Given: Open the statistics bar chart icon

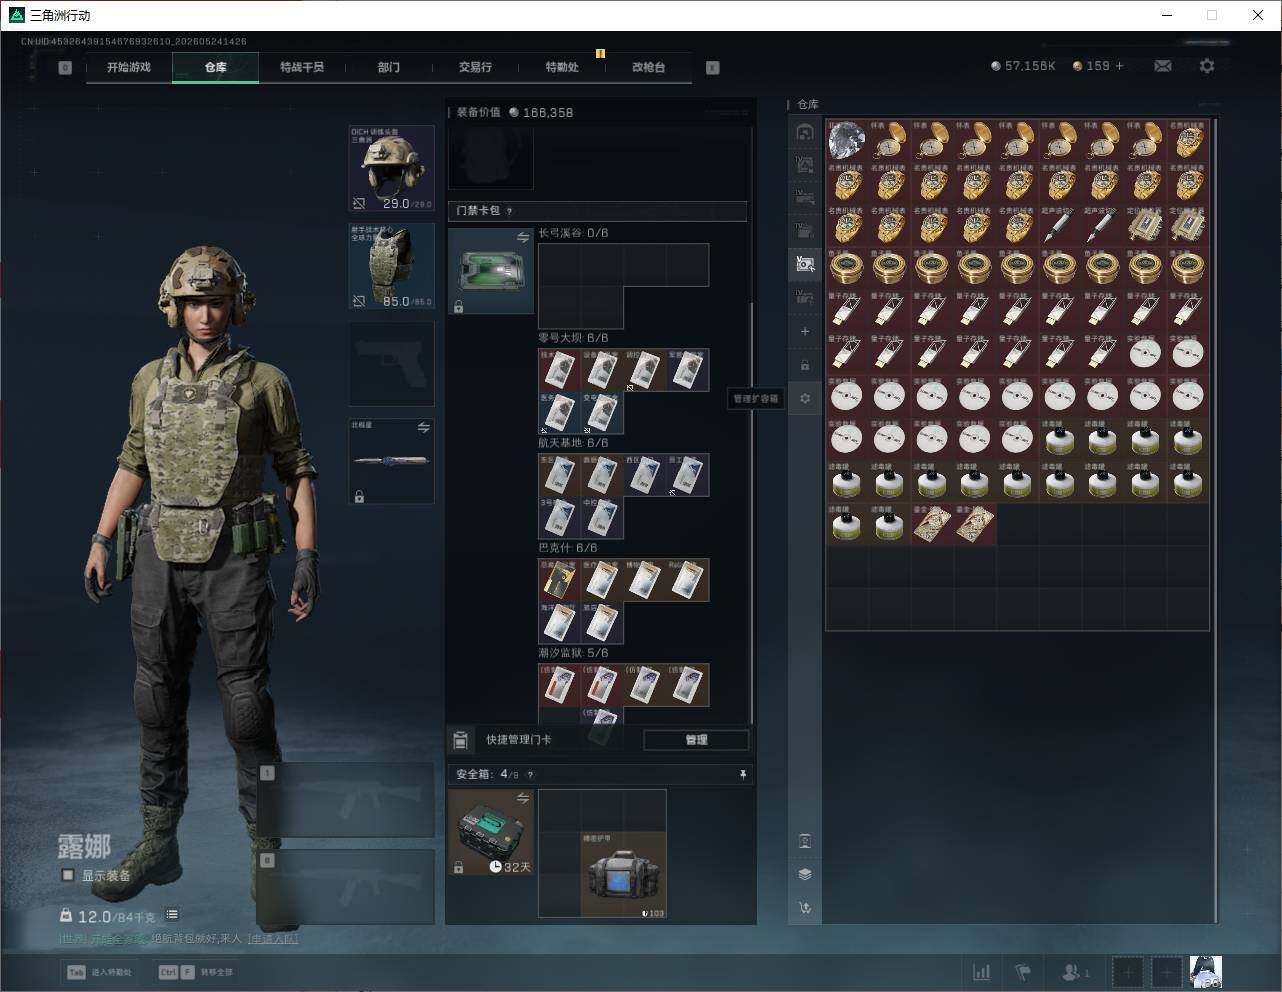Looking at the screenshot, I should 982,971.
